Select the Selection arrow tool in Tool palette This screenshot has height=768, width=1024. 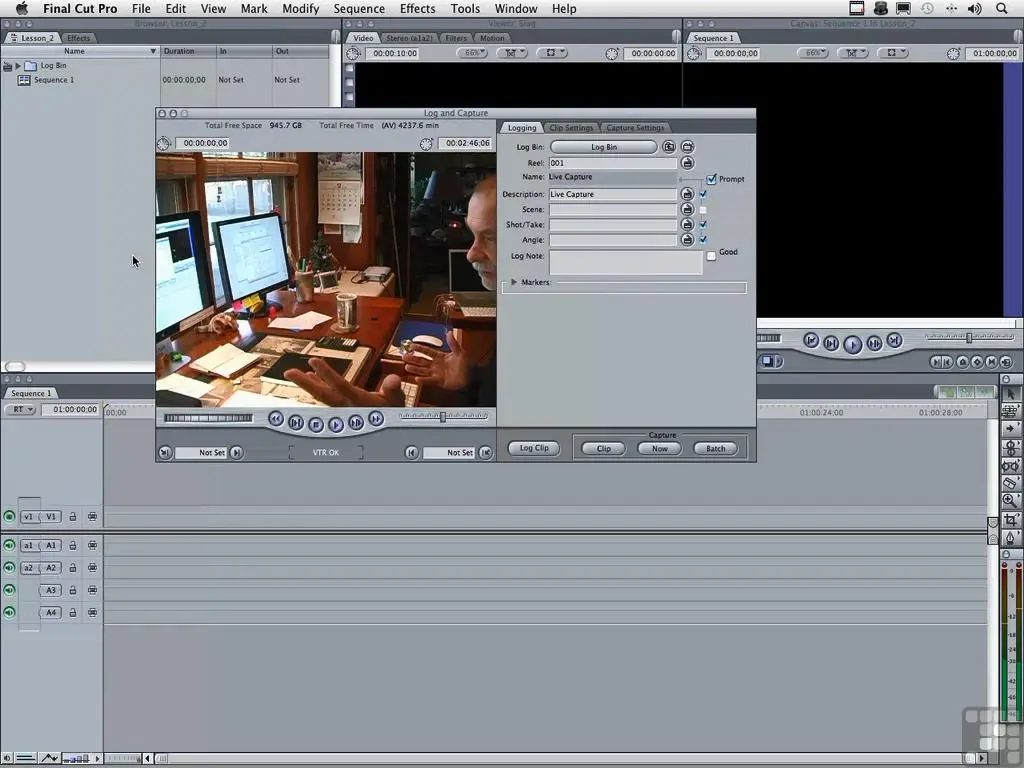click(x=1011, y=394)
